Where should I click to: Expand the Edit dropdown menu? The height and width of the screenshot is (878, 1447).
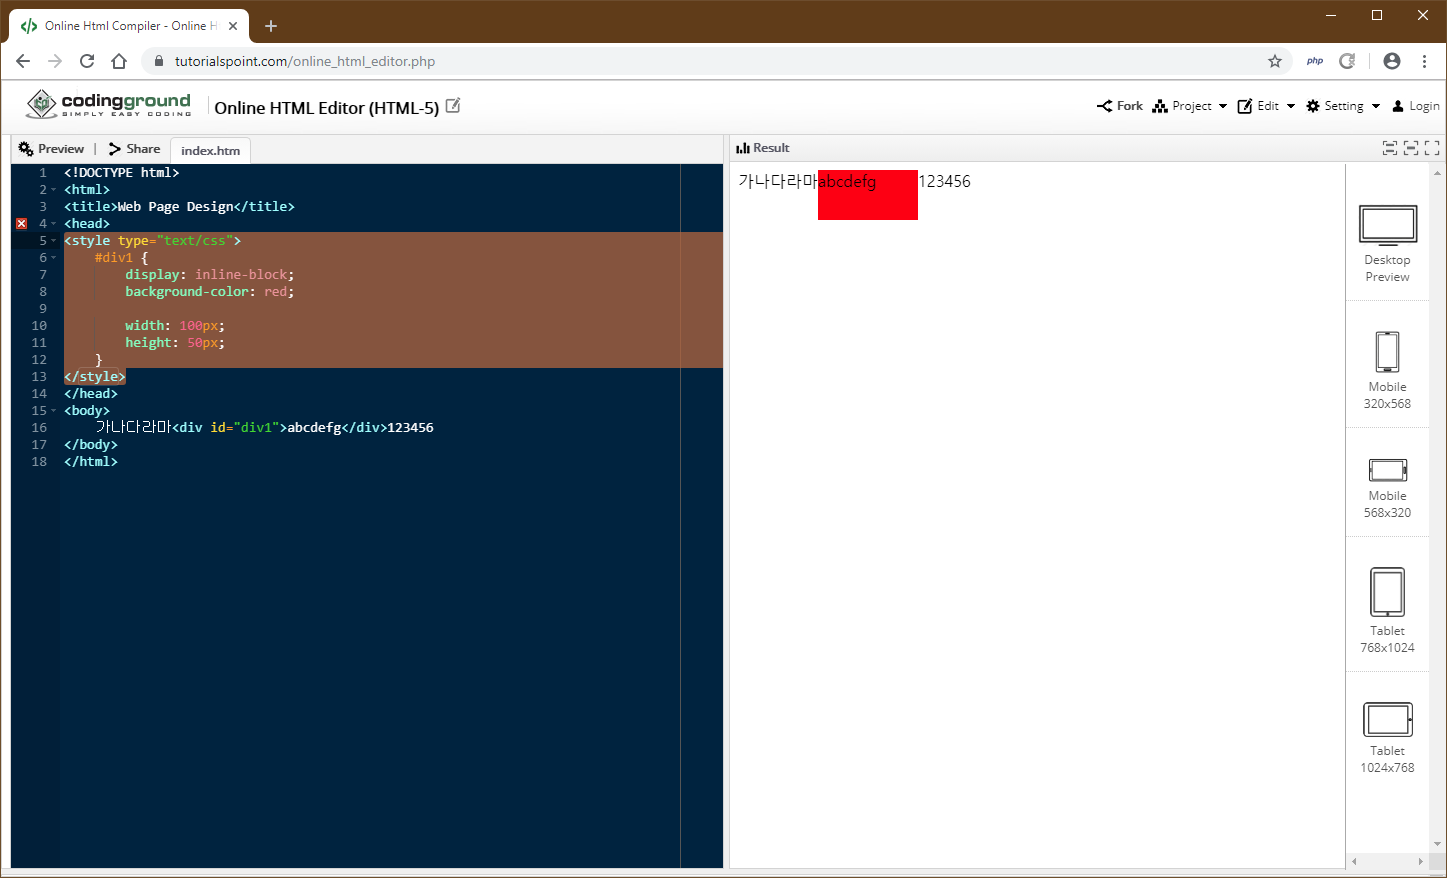pos(1266,106)
